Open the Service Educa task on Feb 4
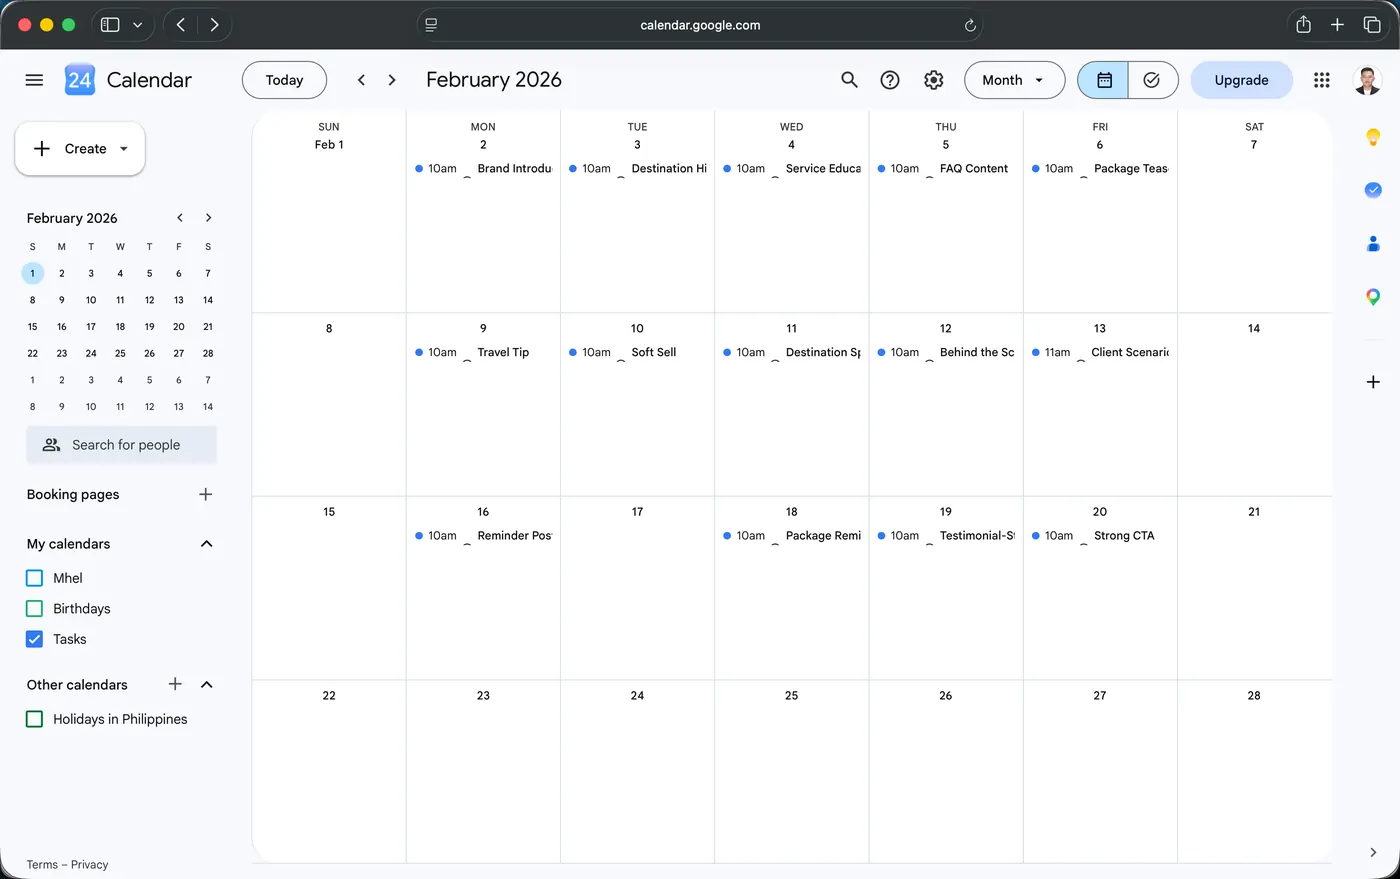1400x879 pixels. pos(791,169)
